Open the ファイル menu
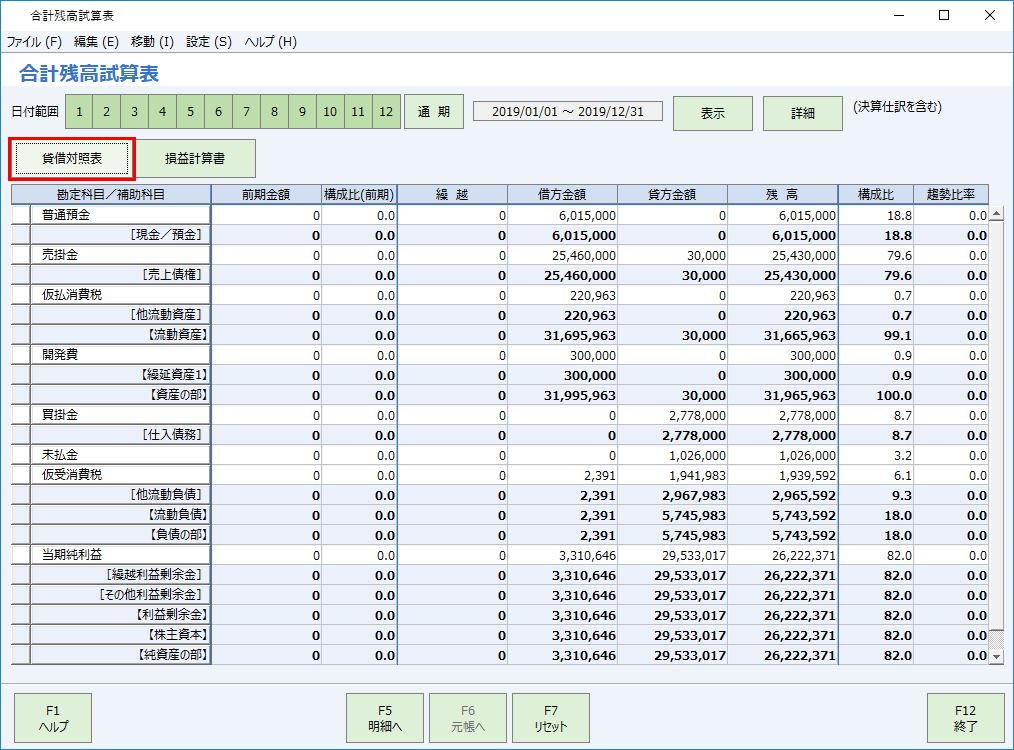1014x750 pixels. coord(28,41)
